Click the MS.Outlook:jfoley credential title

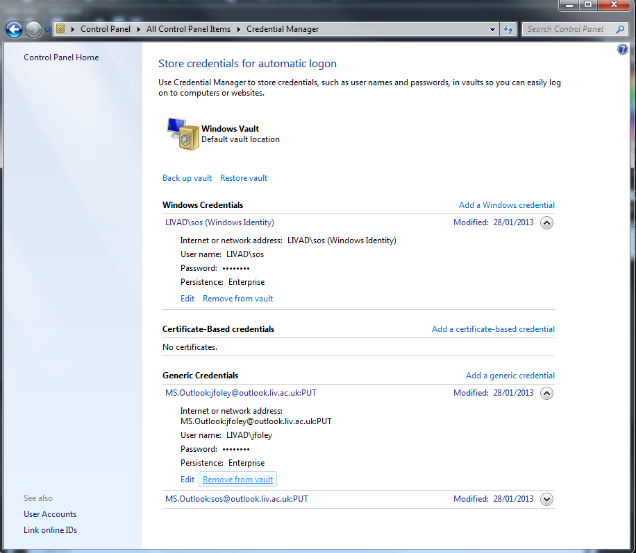[x=241, y=393]
